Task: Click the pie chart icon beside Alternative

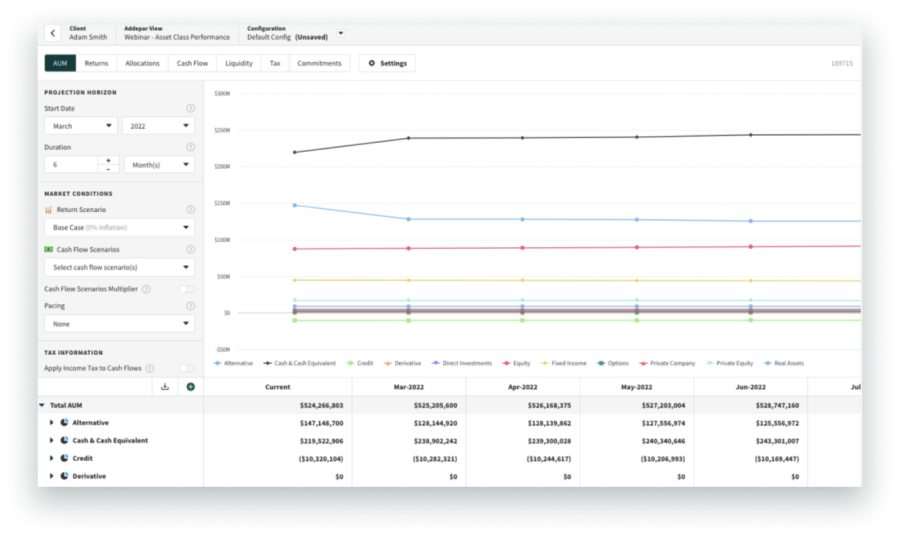Action: pyautogui.click(x=64, y=423)
